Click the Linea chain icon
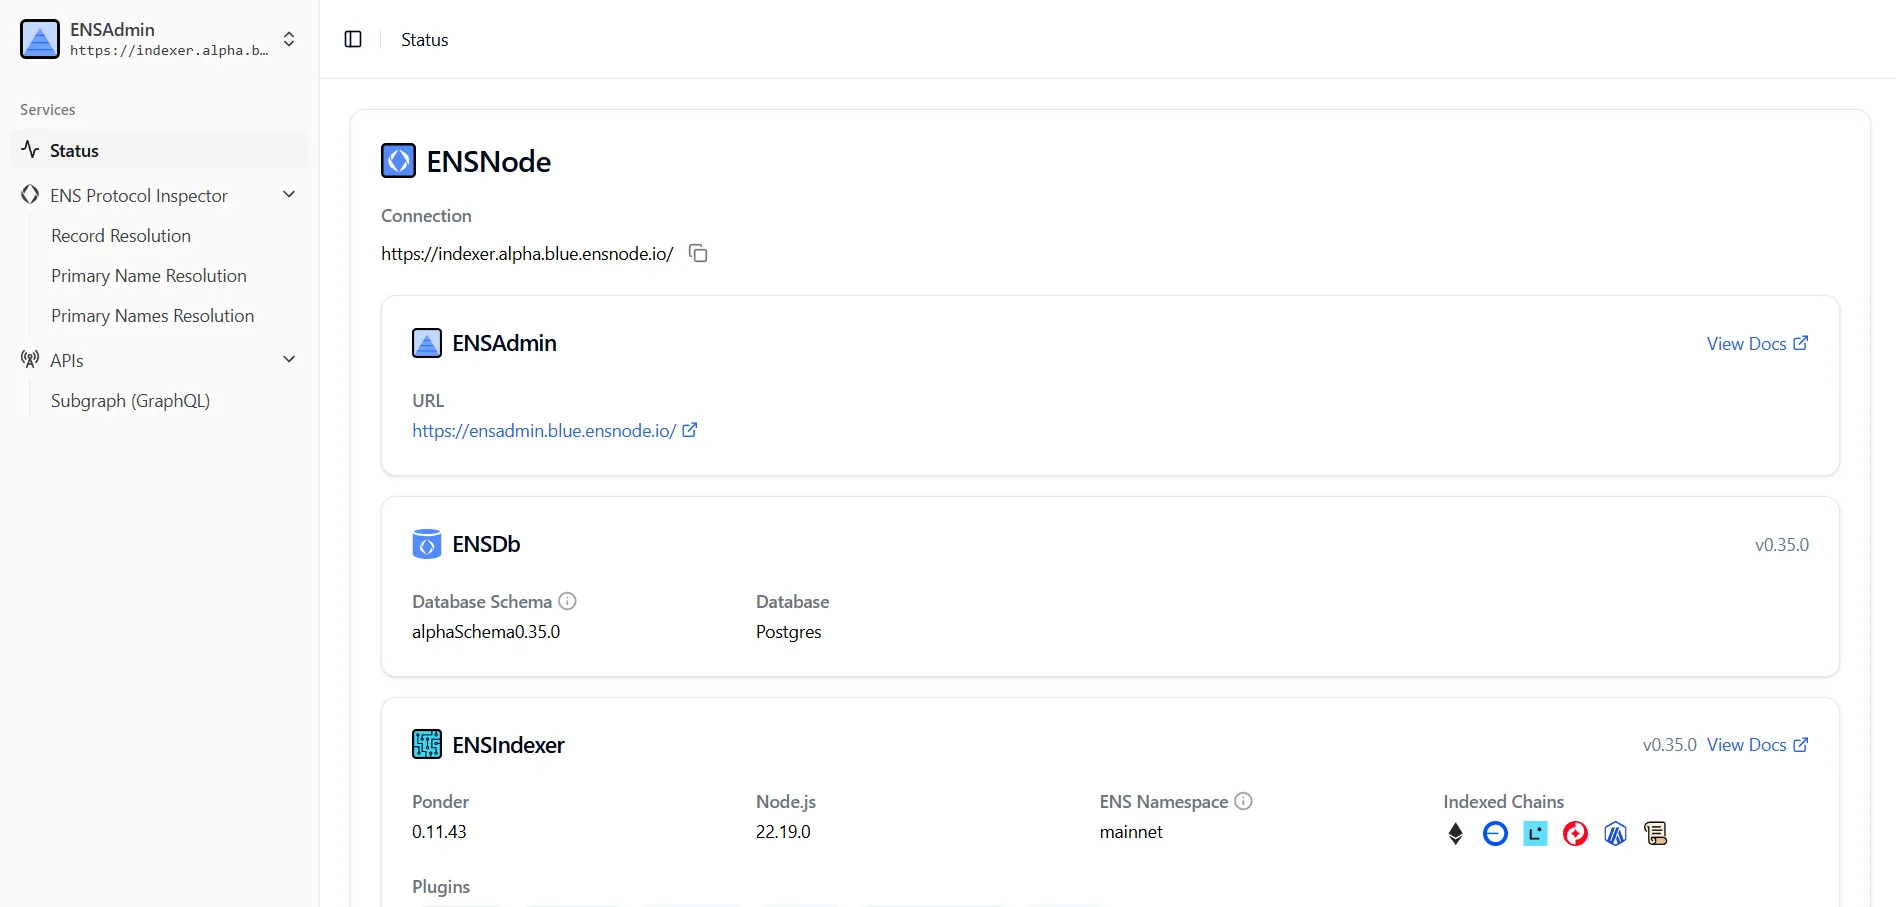Screen dimensions: 1896x907 point(1535,833)
